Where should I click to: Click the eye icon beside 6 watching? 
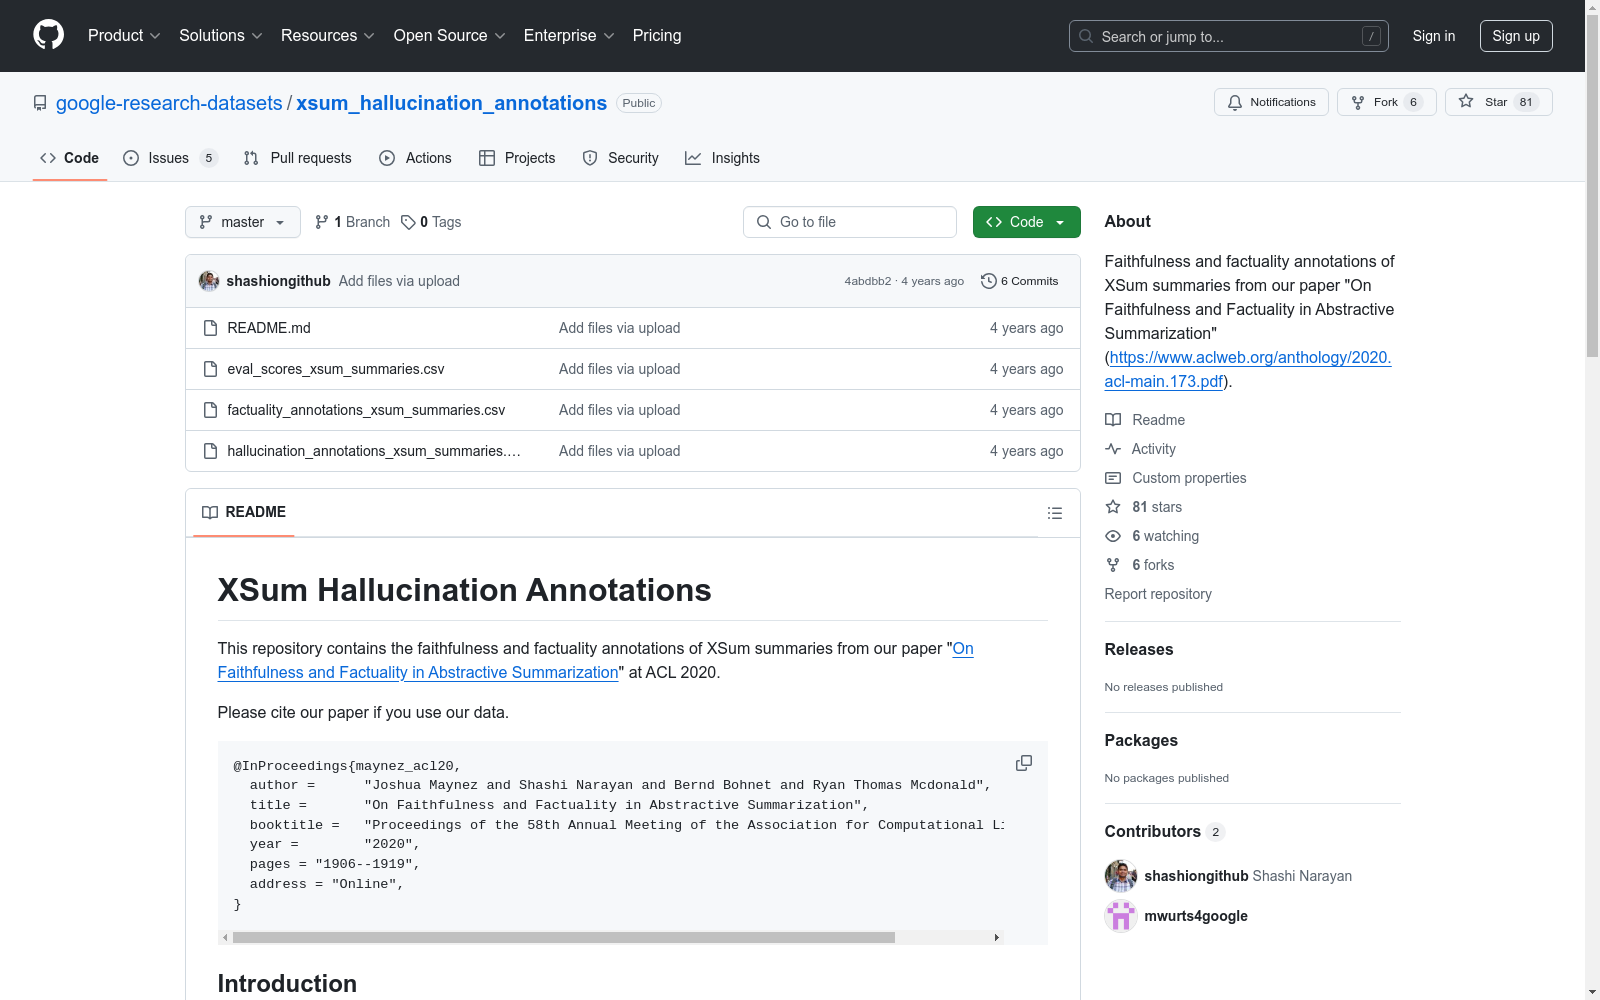coord(1113,536)
